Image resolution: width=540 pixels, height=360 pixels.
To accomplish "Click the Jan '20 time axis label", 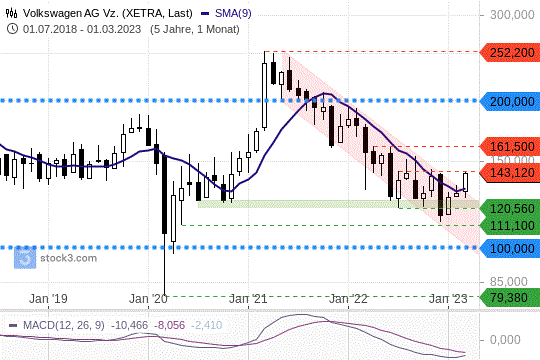I will point(148,299).
